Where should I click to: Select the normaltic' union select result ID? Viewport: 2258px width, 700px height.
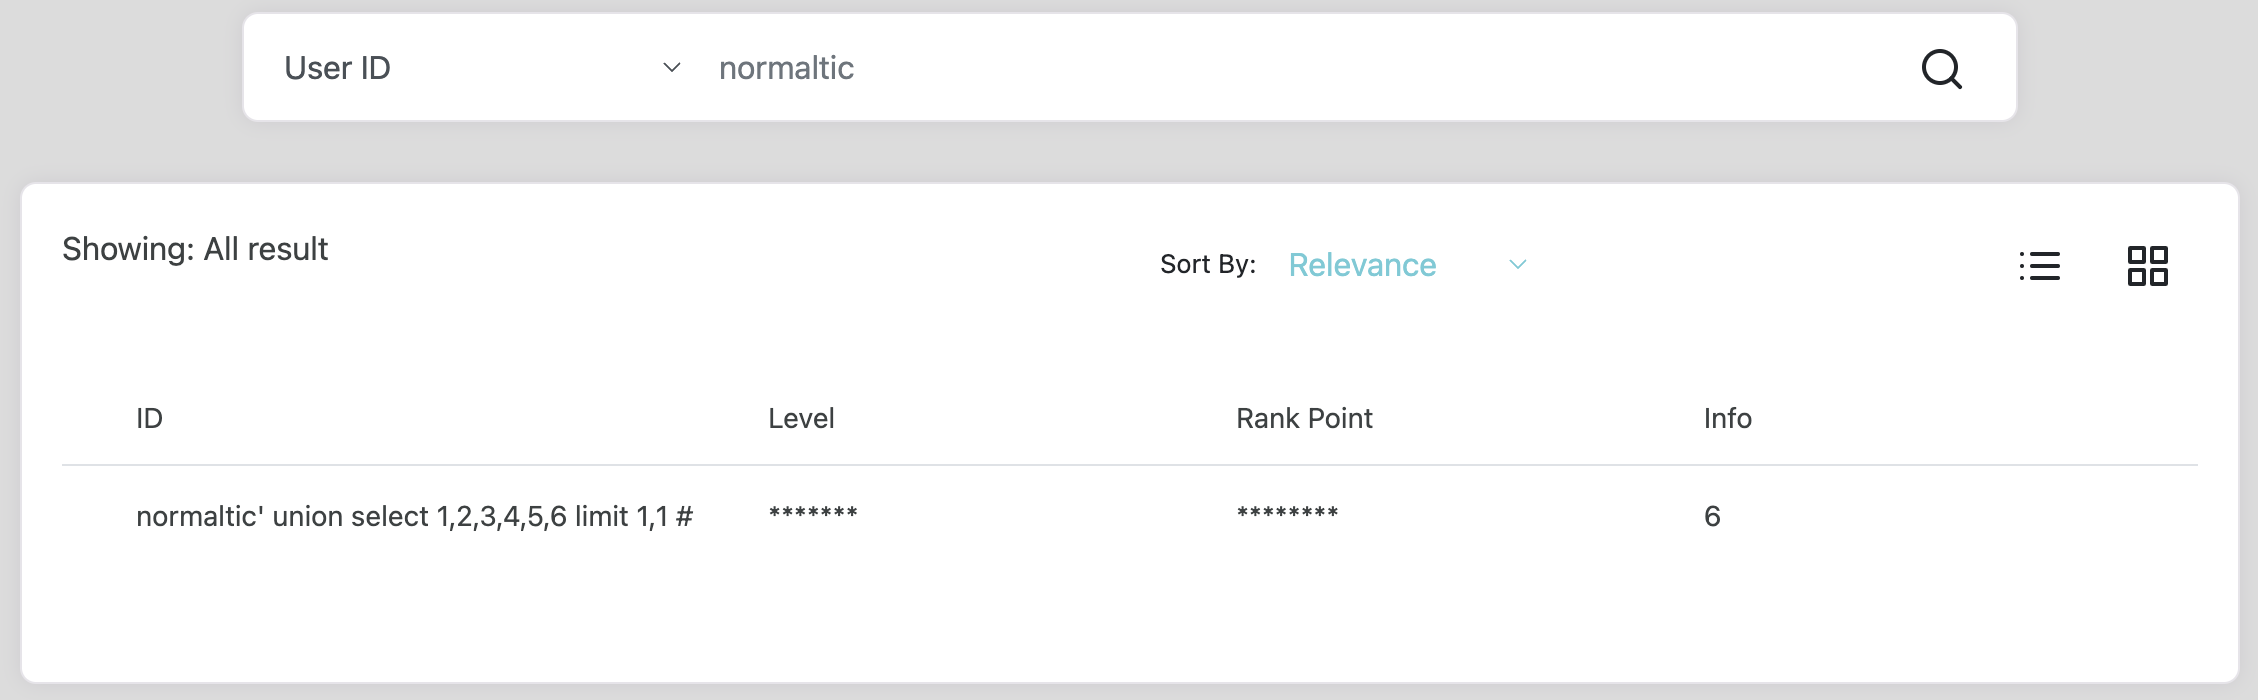pyautogui.click(x=414, y=516)
